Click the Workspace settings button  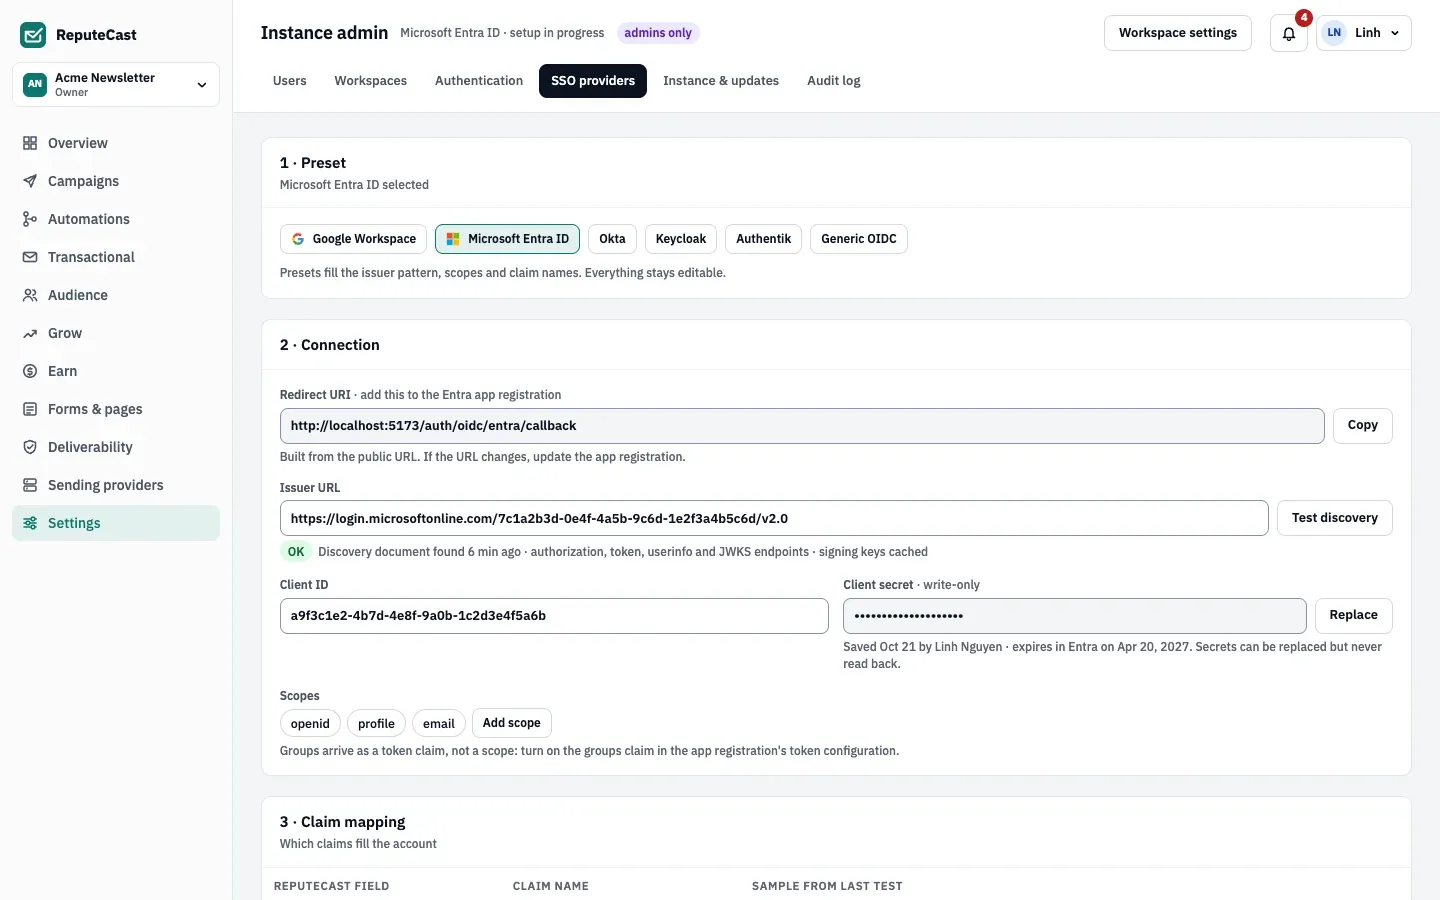[1178, 33]
